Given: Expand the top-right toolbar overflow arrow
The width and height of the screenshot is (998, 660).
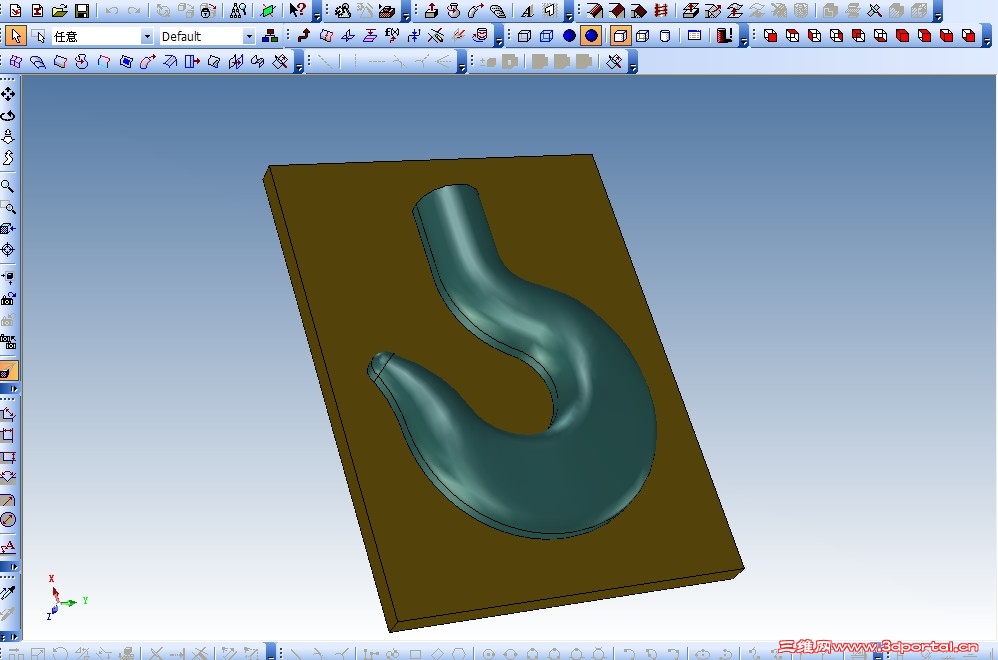Looking at the screenshot, I should 938,15.
